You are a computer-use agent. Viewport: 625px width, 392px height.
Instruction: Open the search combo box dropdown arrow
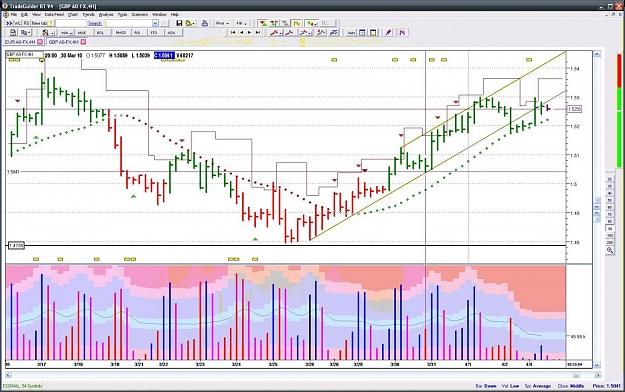155,23
